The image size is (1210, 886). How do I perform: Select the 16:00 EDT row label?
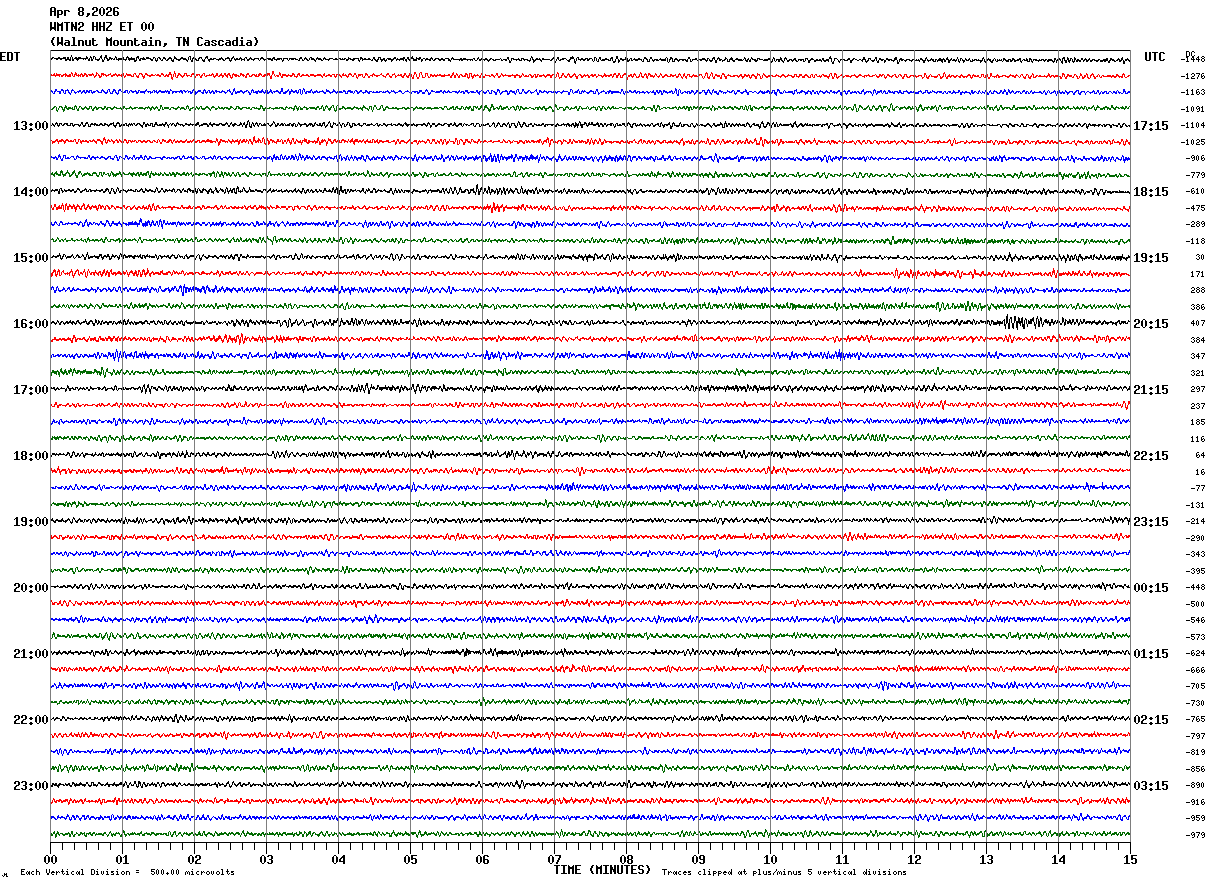(30, 324)
